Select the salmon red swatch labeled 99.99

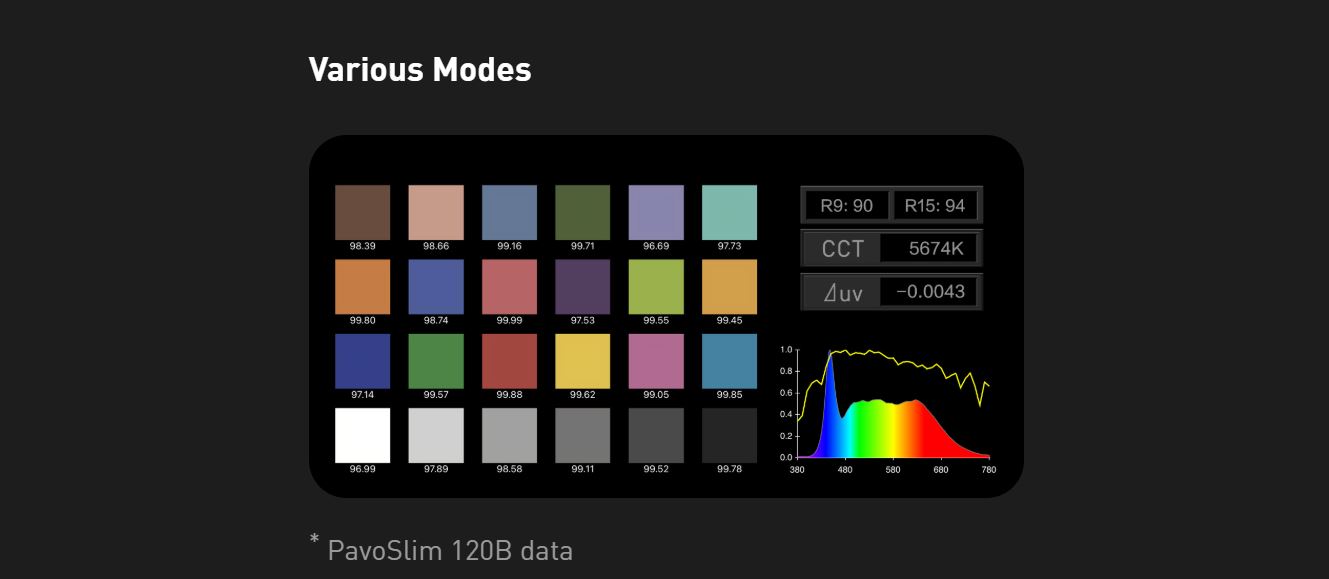[509, 287]
